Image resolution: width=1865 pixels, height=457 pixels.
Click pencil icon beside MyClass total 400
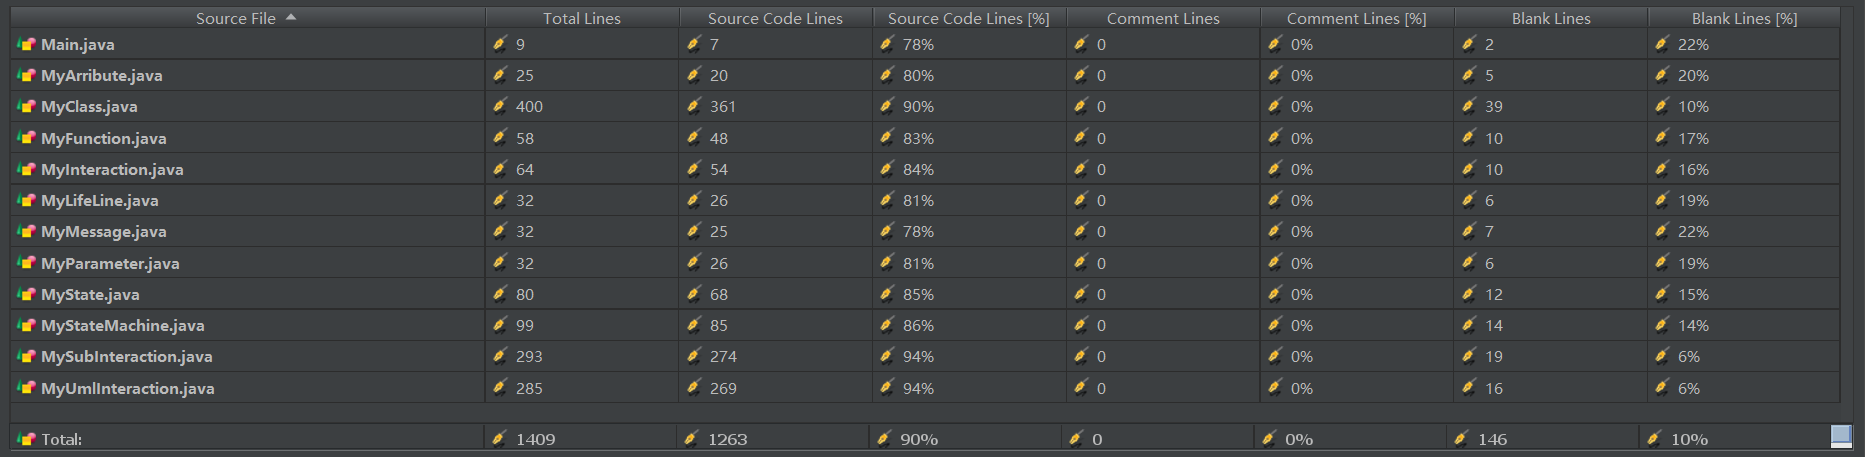500,106
